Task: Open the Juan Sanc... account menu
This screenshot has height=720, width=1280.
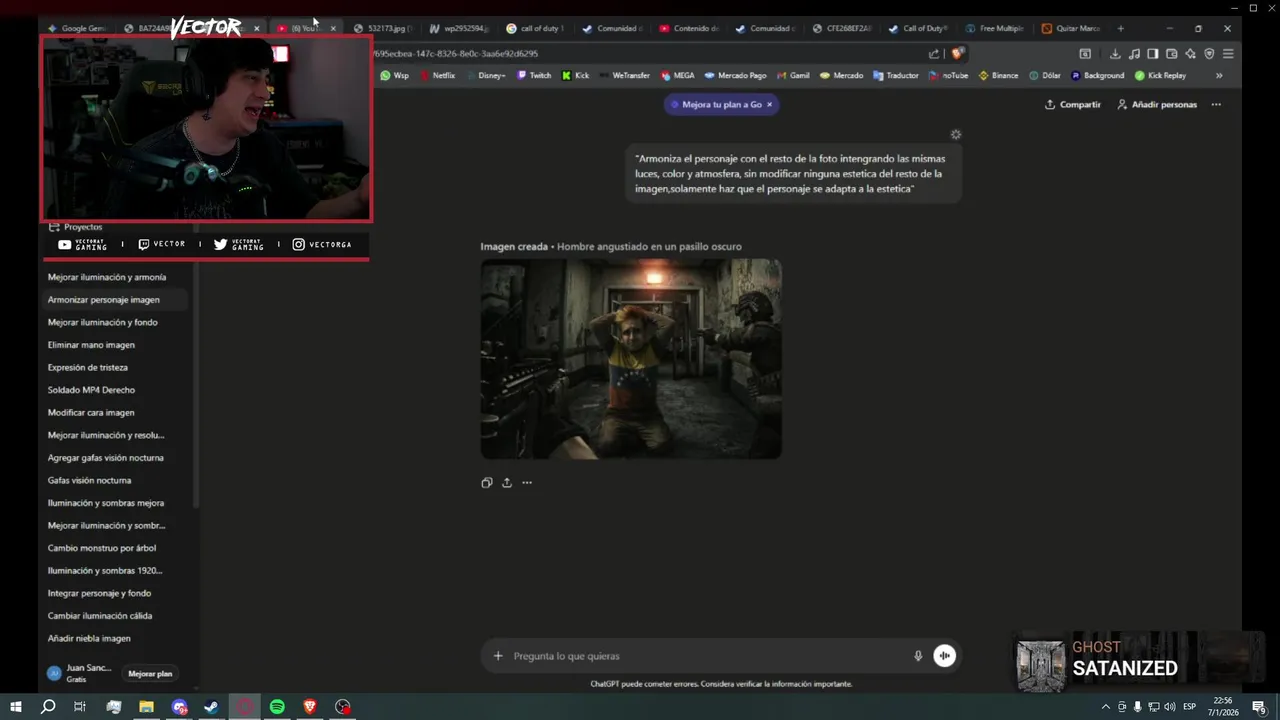Action: click(80, 673)
